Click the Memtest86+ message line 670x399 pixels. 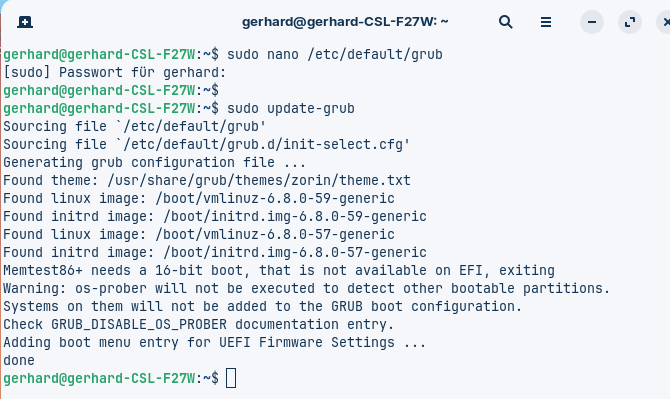coord(279,270)
